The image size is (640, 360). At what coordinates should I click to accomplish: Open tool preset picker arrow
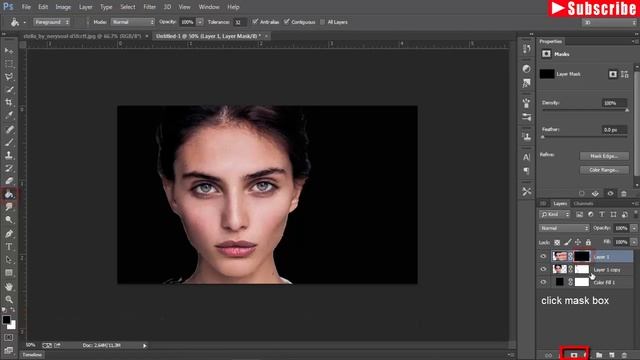tap(24, 22)
